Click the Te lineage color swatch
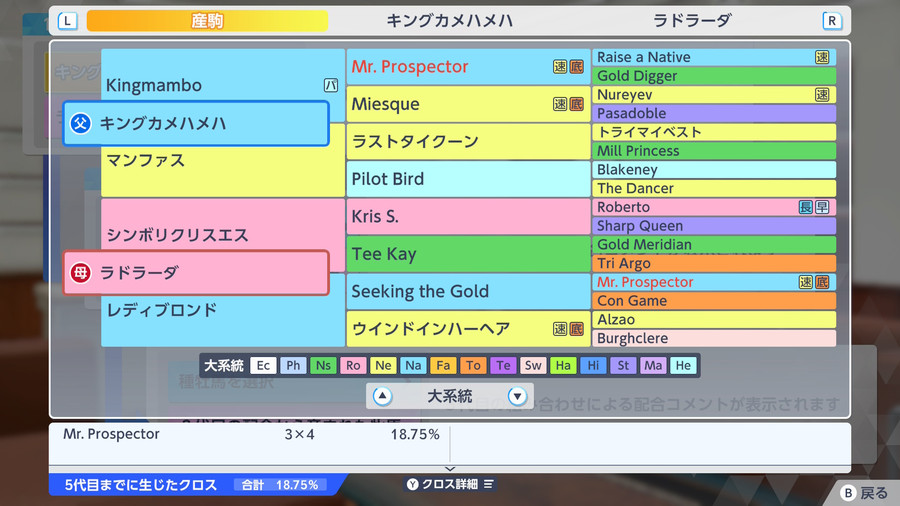 pyautogui.click(x=503, y=365)
